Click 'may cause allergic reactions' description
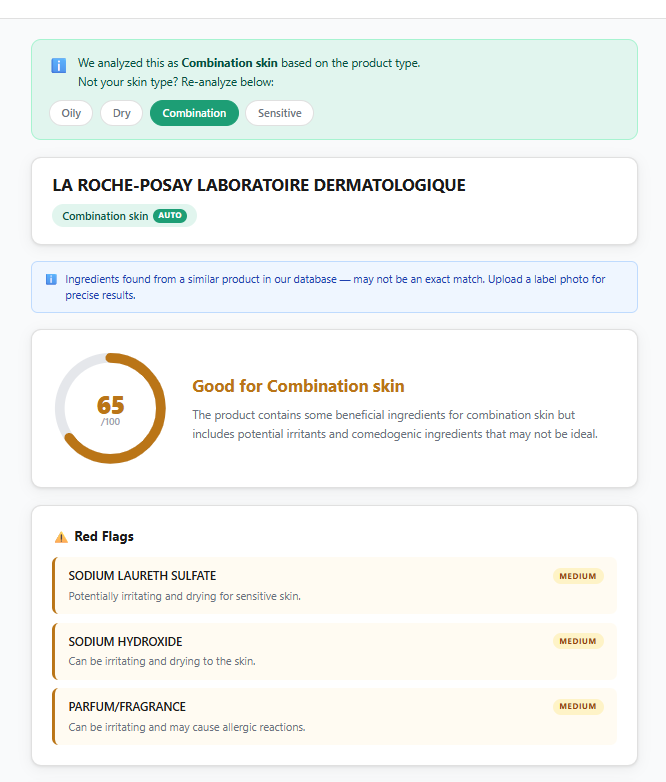This screenshot has width=666, height=782. [x=187, y=727]
